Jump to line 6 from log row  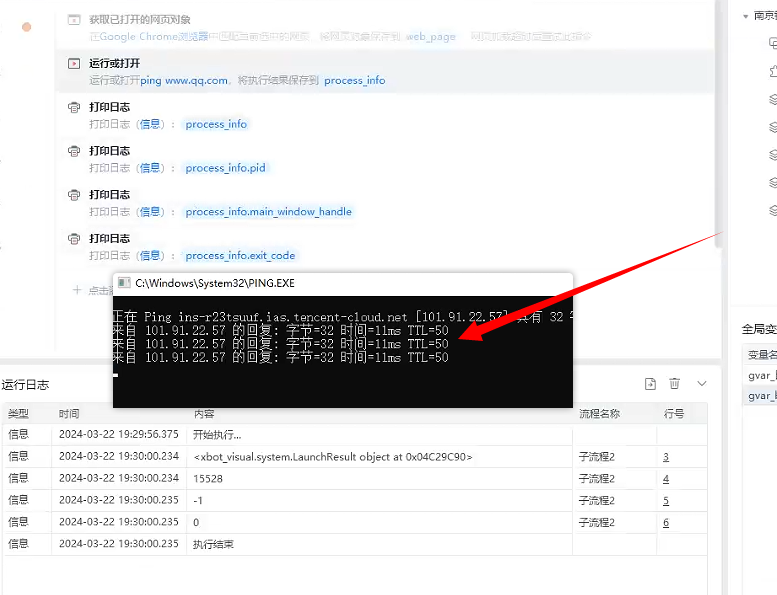pyautogui.click(x=666, y=523)
